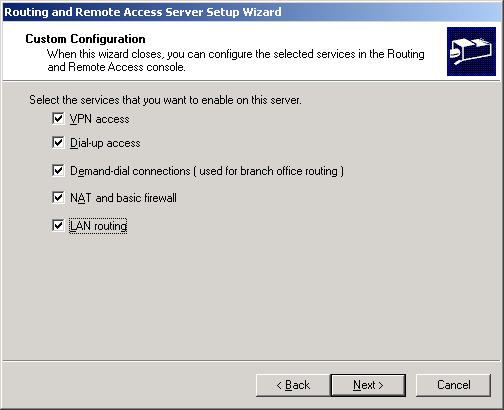Toggle the Dial-up access checkbox

(58, 143)
